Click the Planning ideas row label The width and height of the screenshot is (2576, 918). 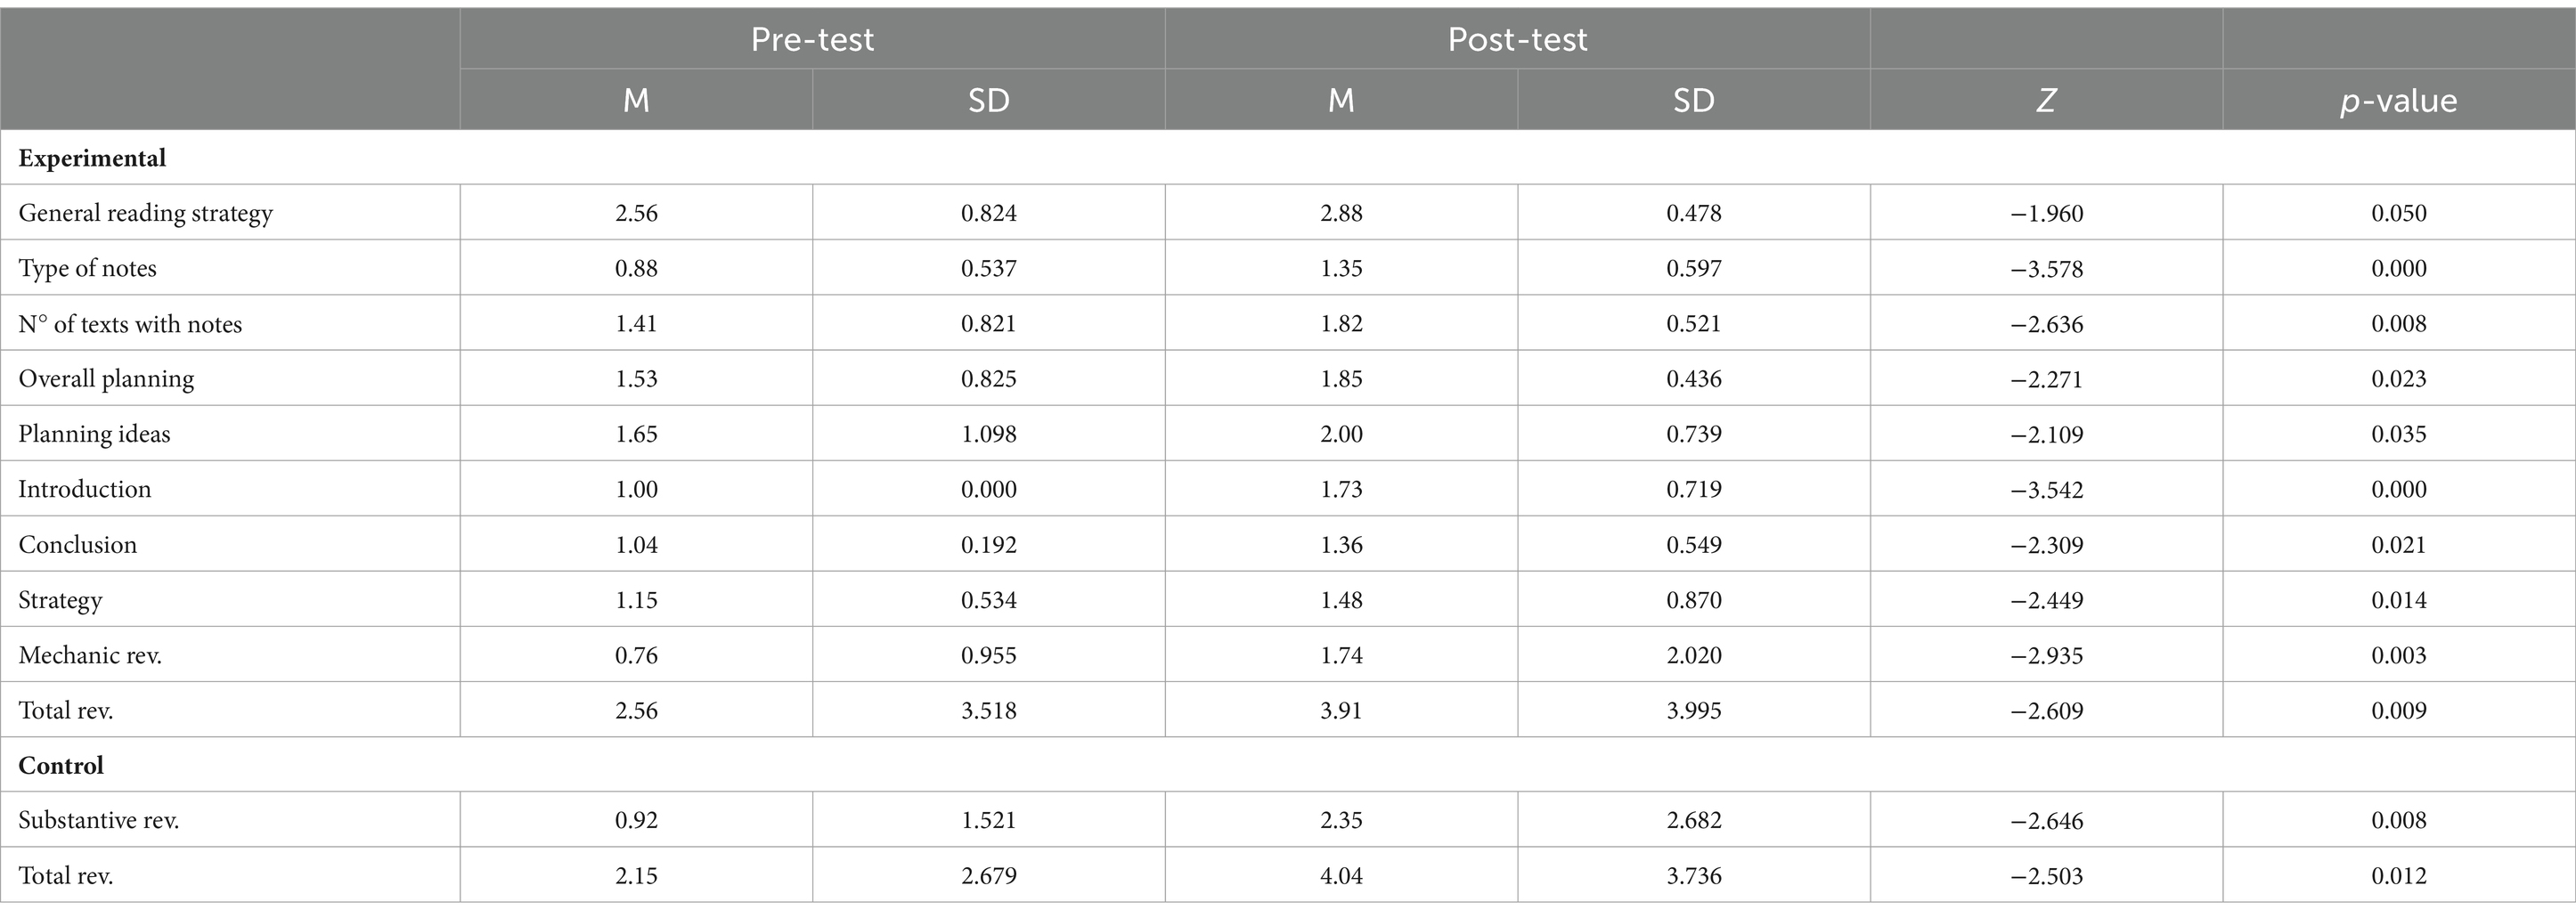[x=94, y=434]
